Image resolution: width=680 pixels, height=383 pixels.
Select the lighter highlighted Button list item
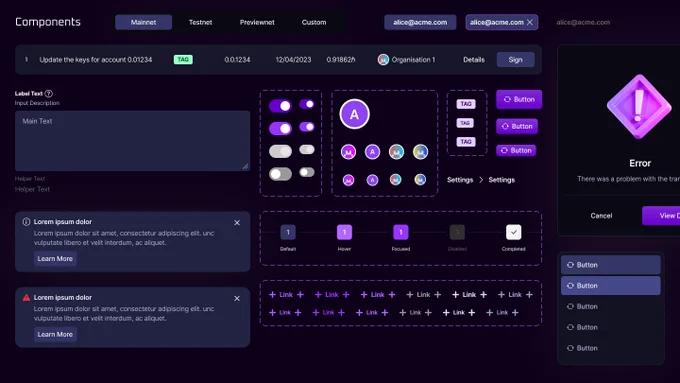tap(611, 286)
